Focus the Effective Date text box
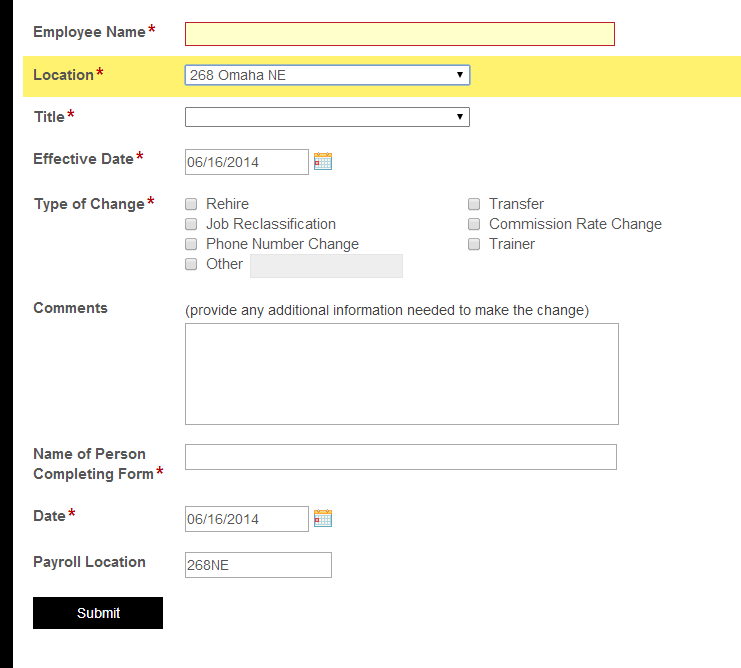741x668 pixels. 246,162
